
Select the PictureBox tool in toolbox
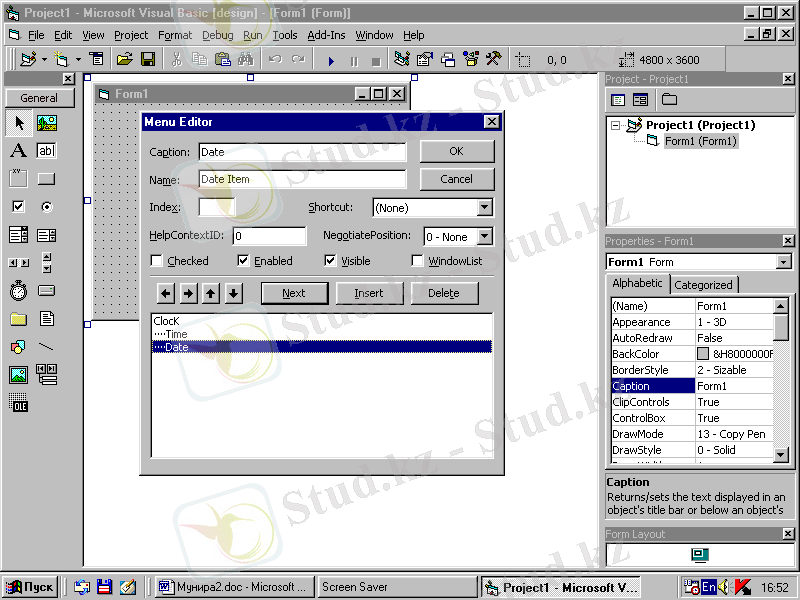pos(46,123)
